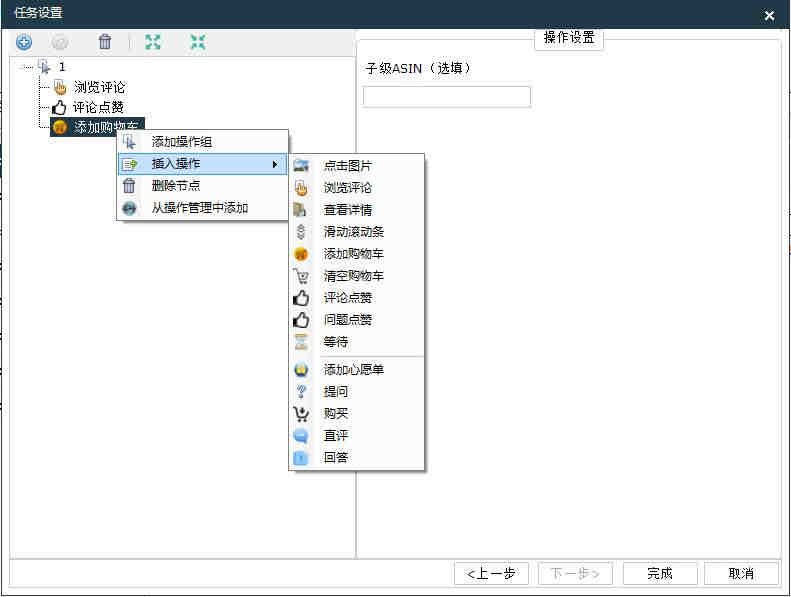The width and height of the screenshot is (791, 597).
Task: Click the question mark icon beside 提问
Action: click(301, 391)
